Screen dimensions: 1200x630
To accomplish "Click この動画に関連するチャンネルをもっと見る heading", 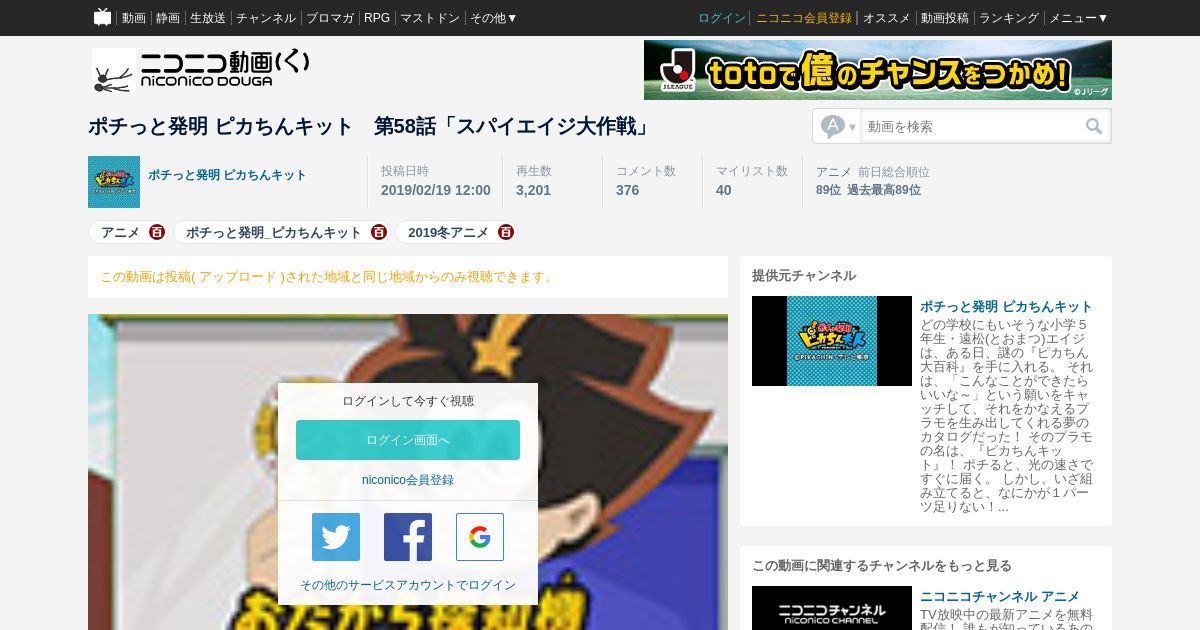I will [882, 565].
